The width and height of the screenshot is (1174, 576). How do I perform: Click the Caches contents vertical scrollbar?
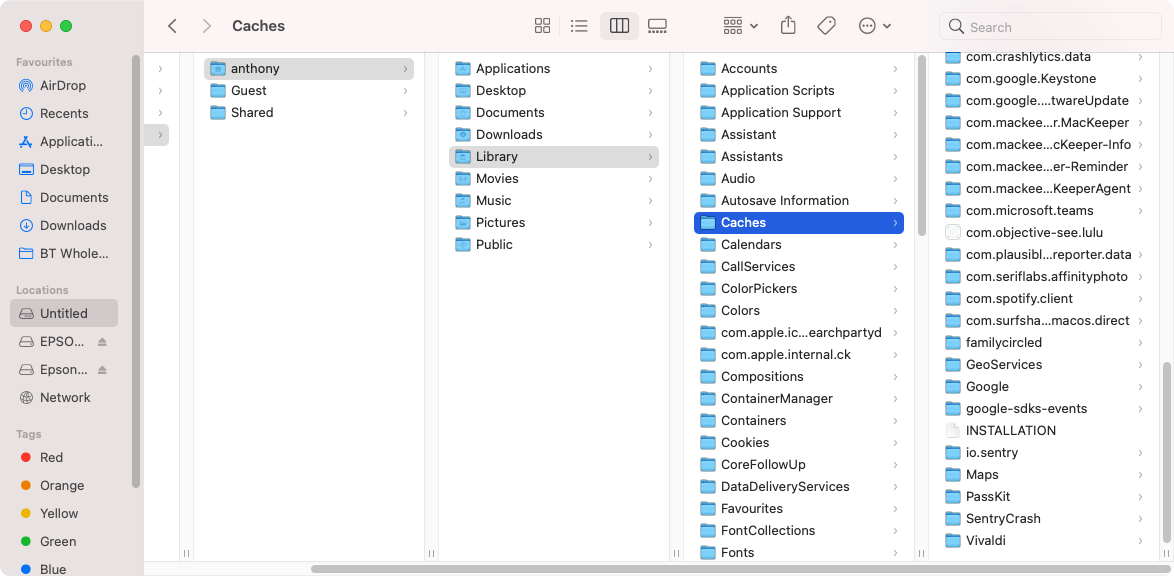click(x=1167, y=452)
